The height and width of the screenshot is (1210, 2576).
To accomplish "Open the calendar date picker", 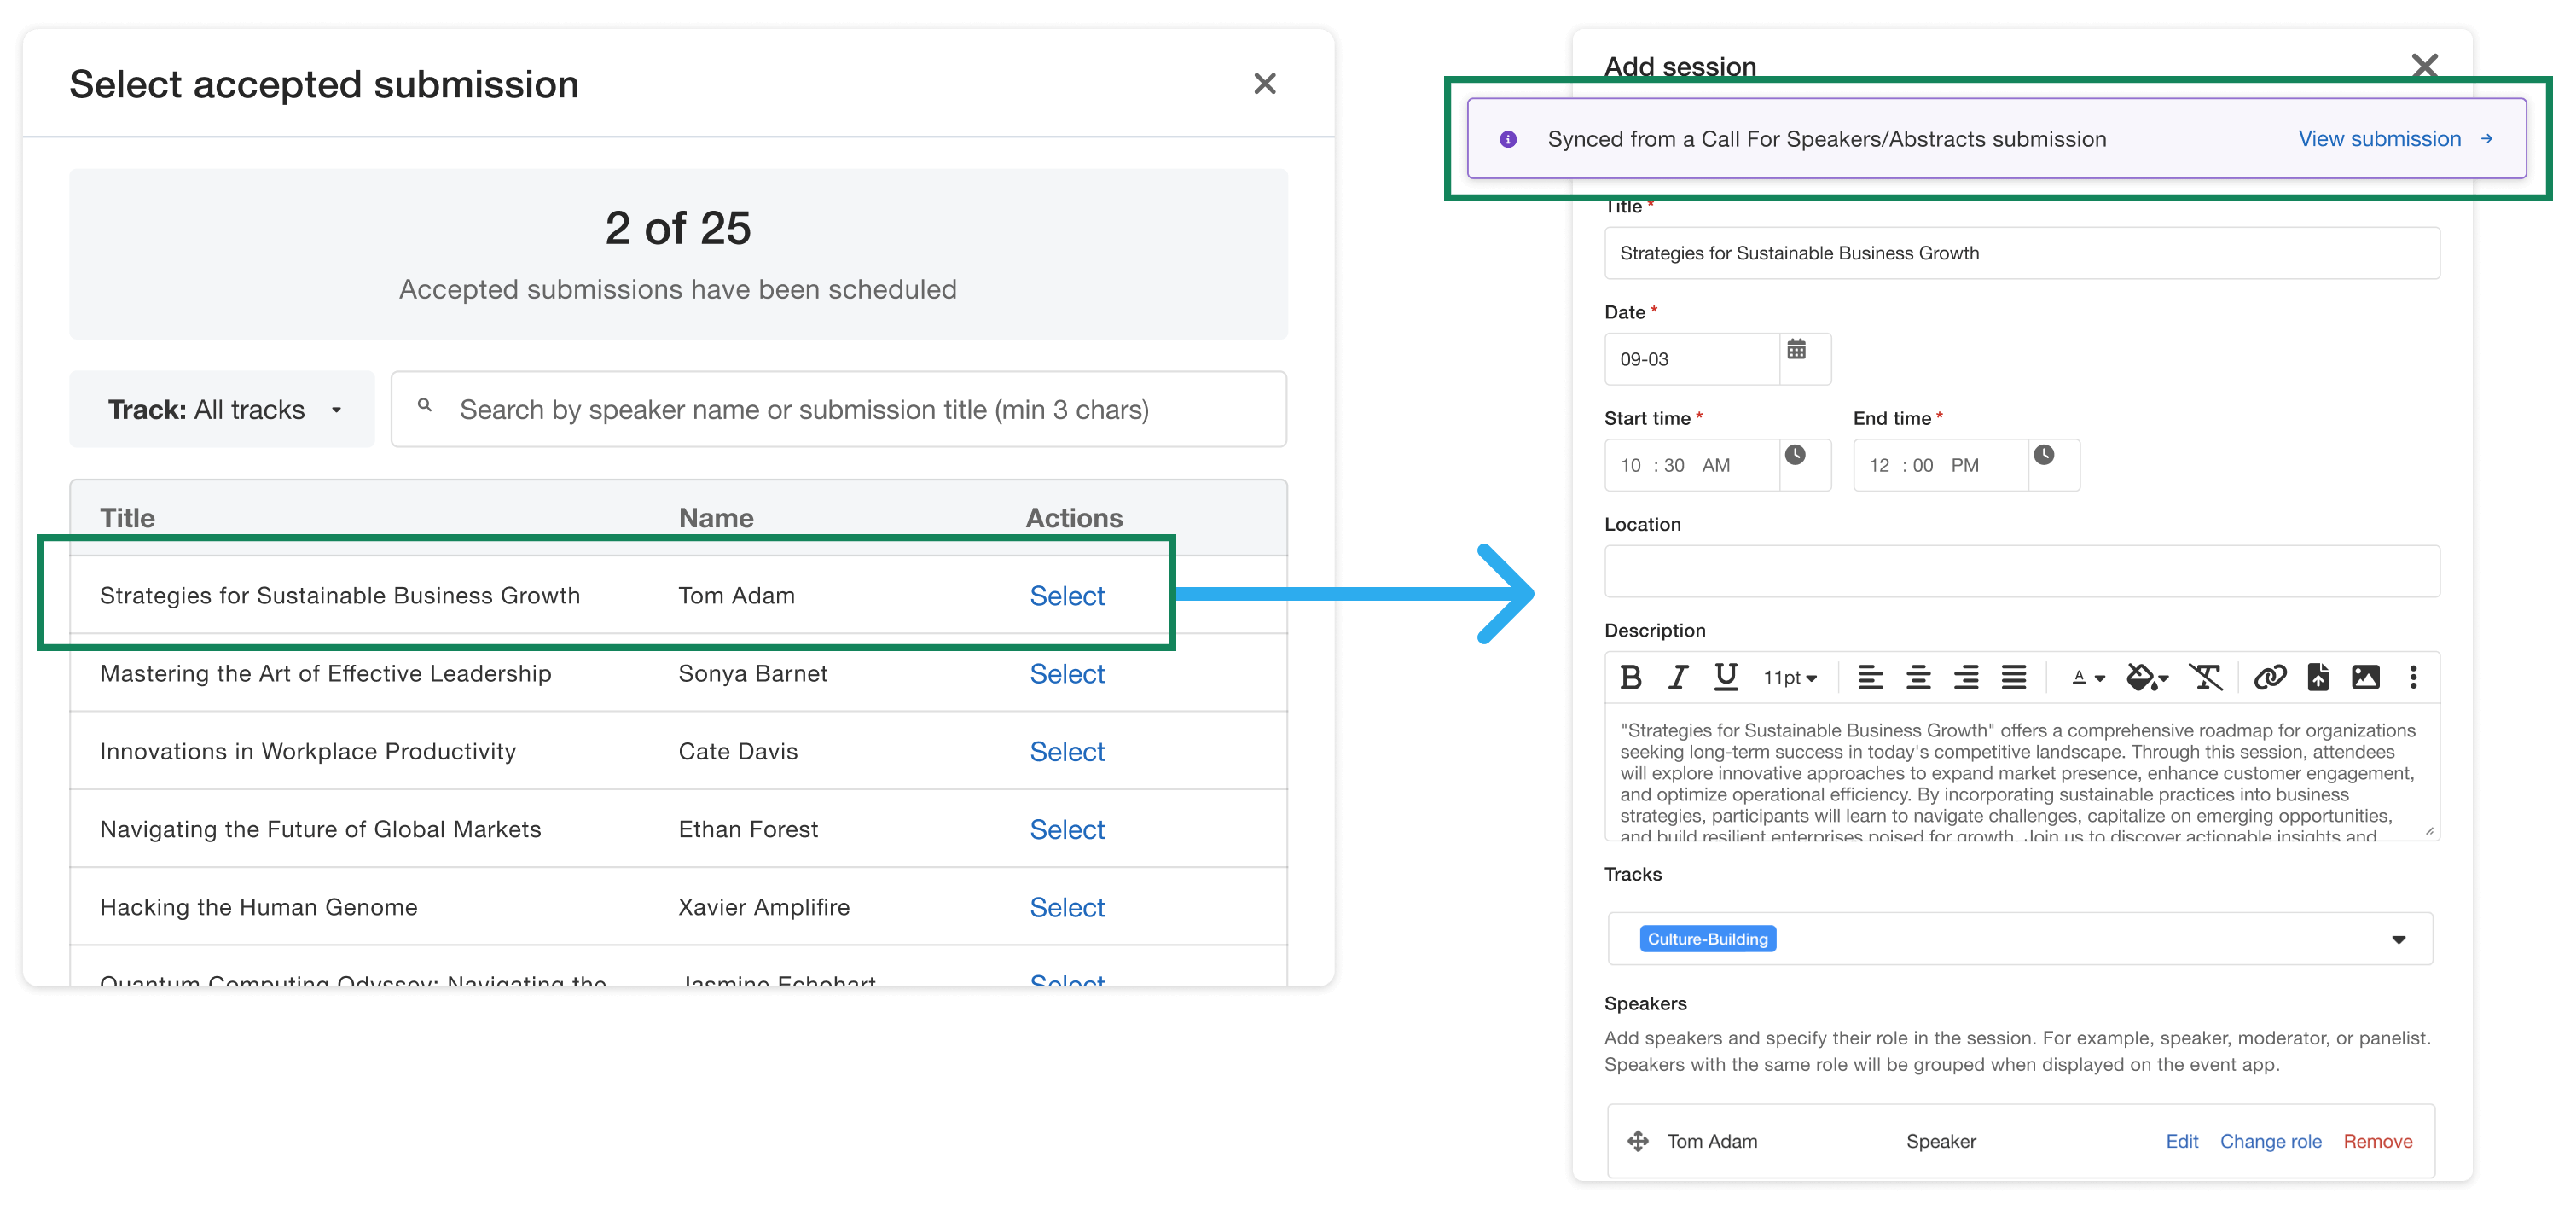I will [x=1796, y=350].
